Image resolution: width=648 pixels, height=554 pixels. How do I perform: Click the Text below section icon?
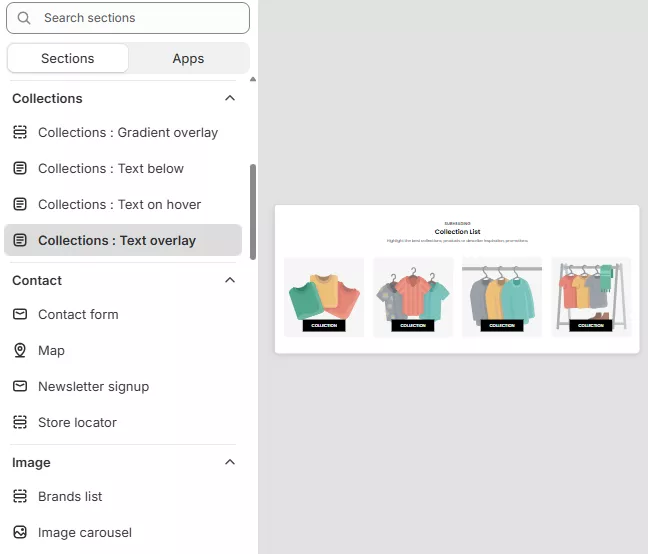(20, 168)
